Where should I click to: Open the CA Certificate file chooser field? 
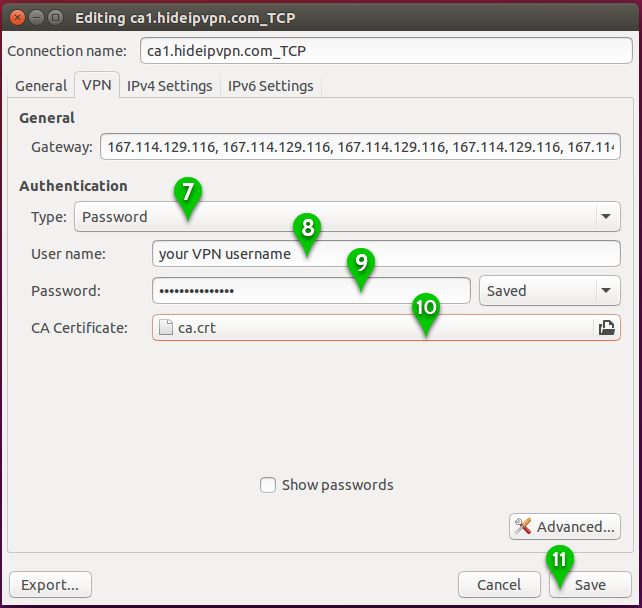[386, 328]
